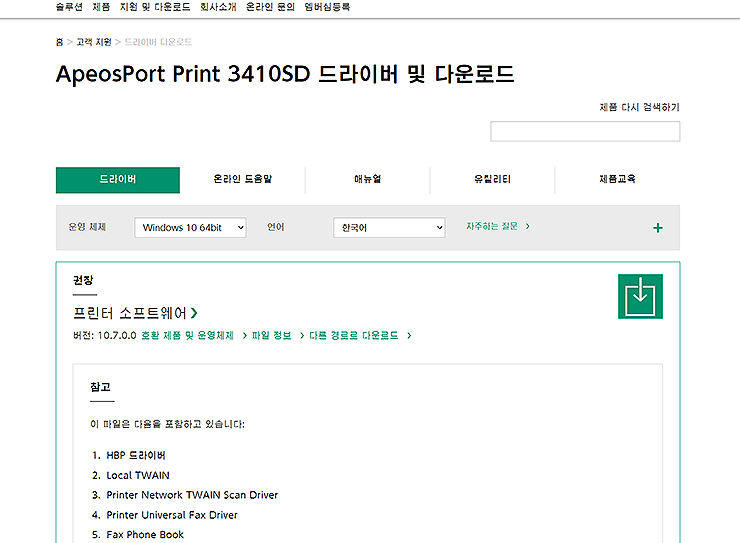The image size is (740, 543).
Task: Open 온라인 문의 in the top menu
Action: (x=270, y=7)
